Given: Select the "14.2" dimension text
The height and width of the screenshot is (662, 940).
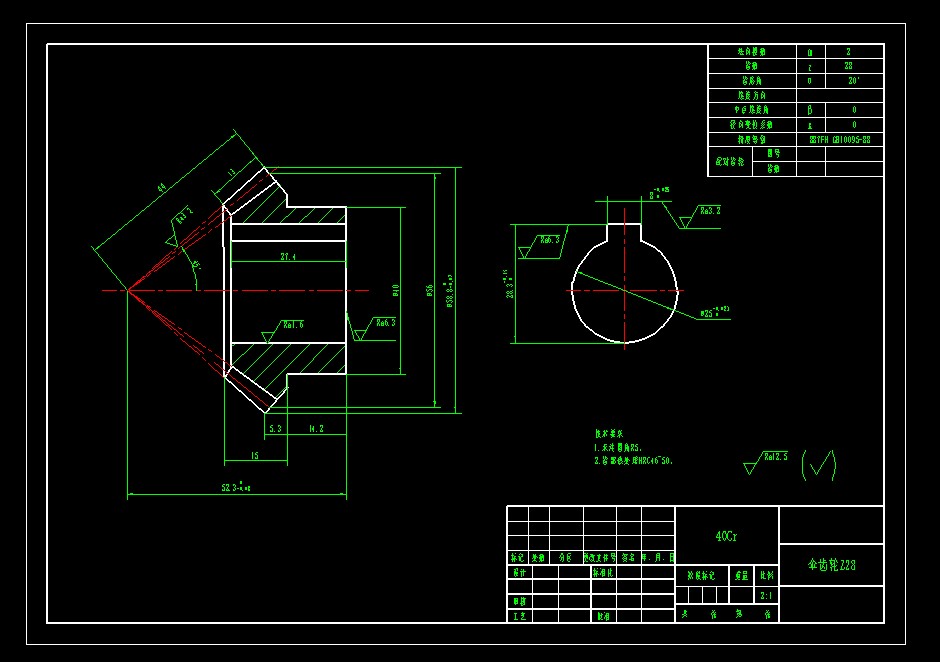Looking at the screenshot, I should click(316, 429).
